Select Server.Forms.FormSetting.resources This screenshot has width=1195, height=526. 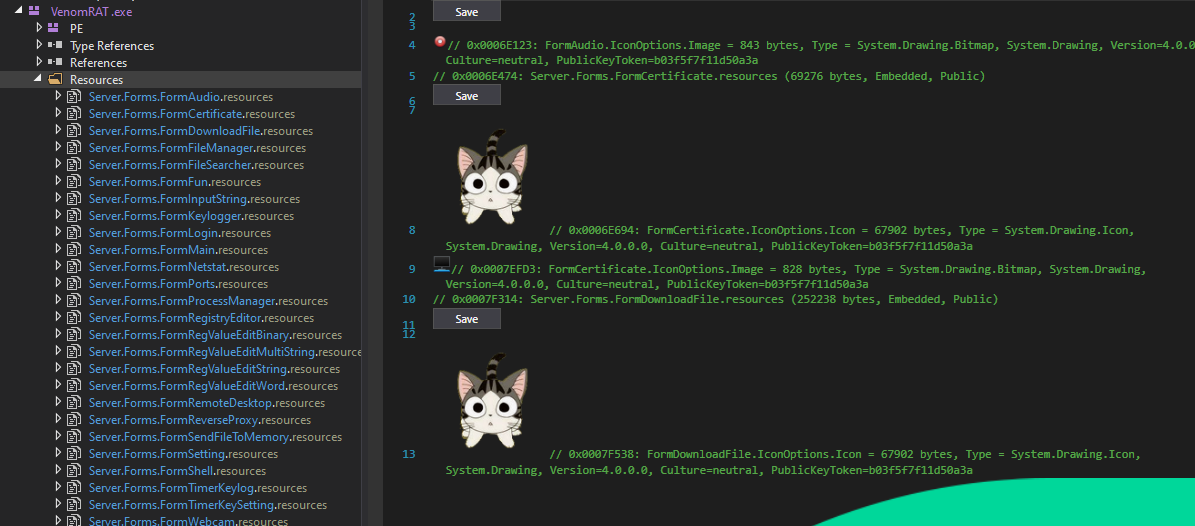183,454
